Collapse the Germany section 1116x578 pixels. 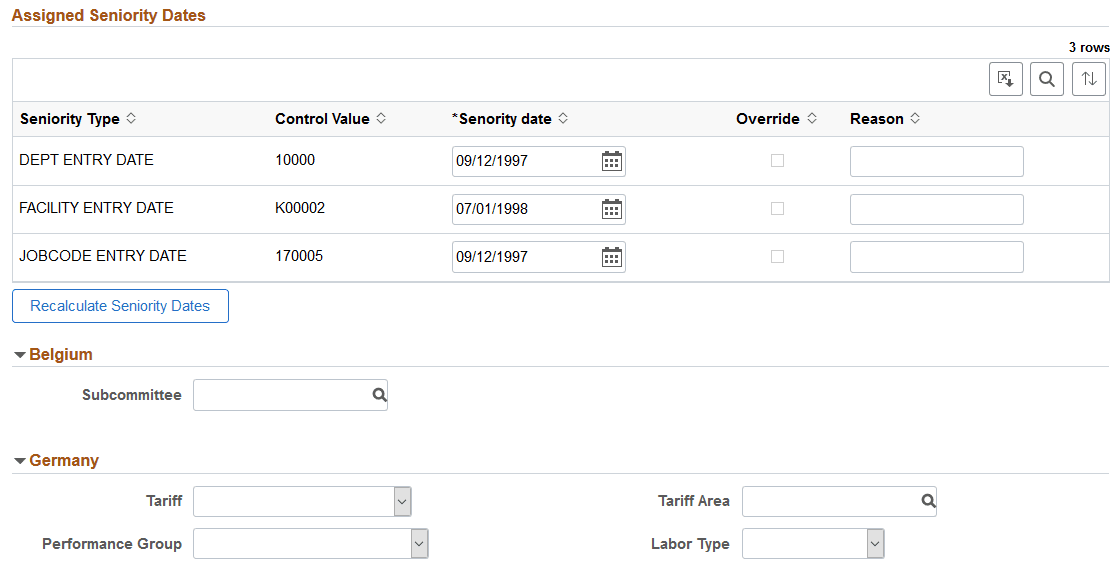pos(18,460)
